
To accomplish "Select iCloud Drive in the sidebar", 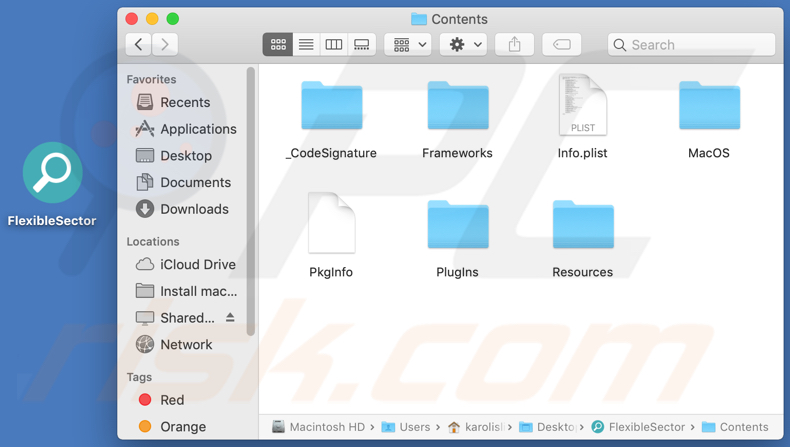I will (185, 265).
